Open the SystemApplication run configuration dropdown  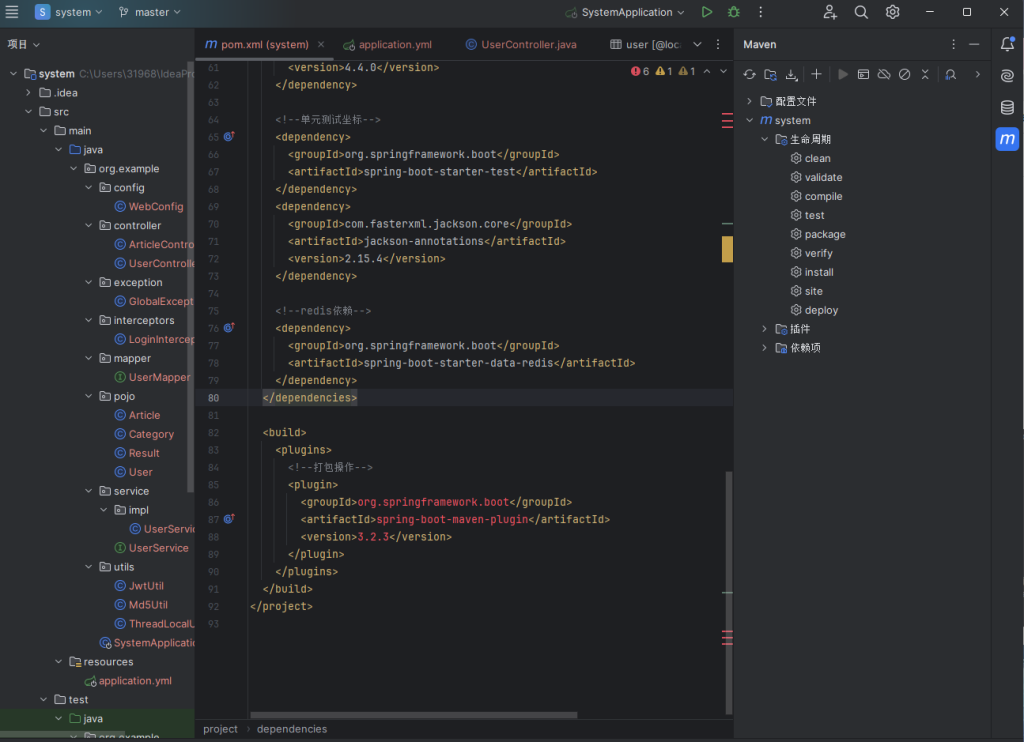(x=625, y=12)
